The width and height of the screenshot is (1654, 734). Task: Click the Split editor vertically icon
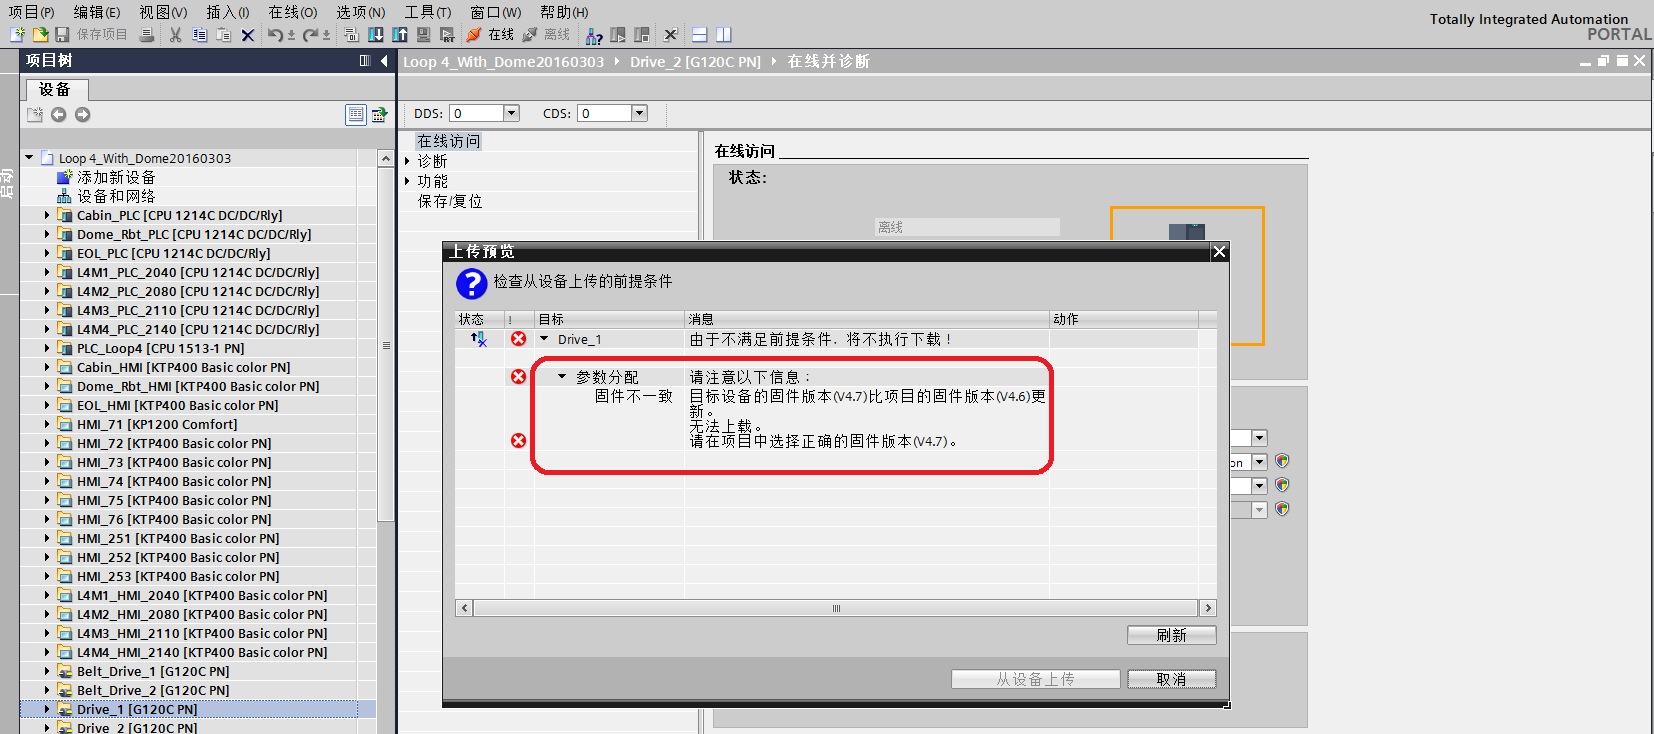click(x=724, y=35)
